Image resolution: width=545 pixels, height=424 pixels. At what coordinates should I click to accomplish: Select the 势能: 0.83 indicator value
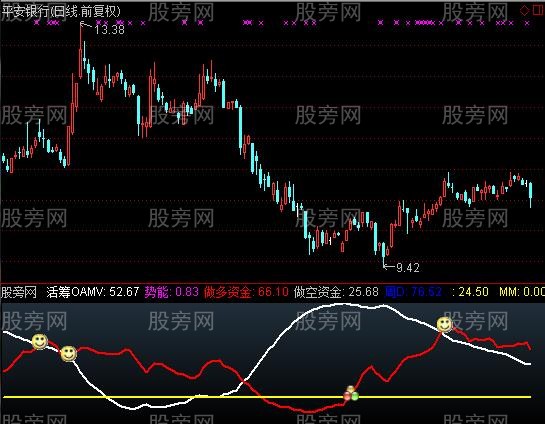pos(171,292)
